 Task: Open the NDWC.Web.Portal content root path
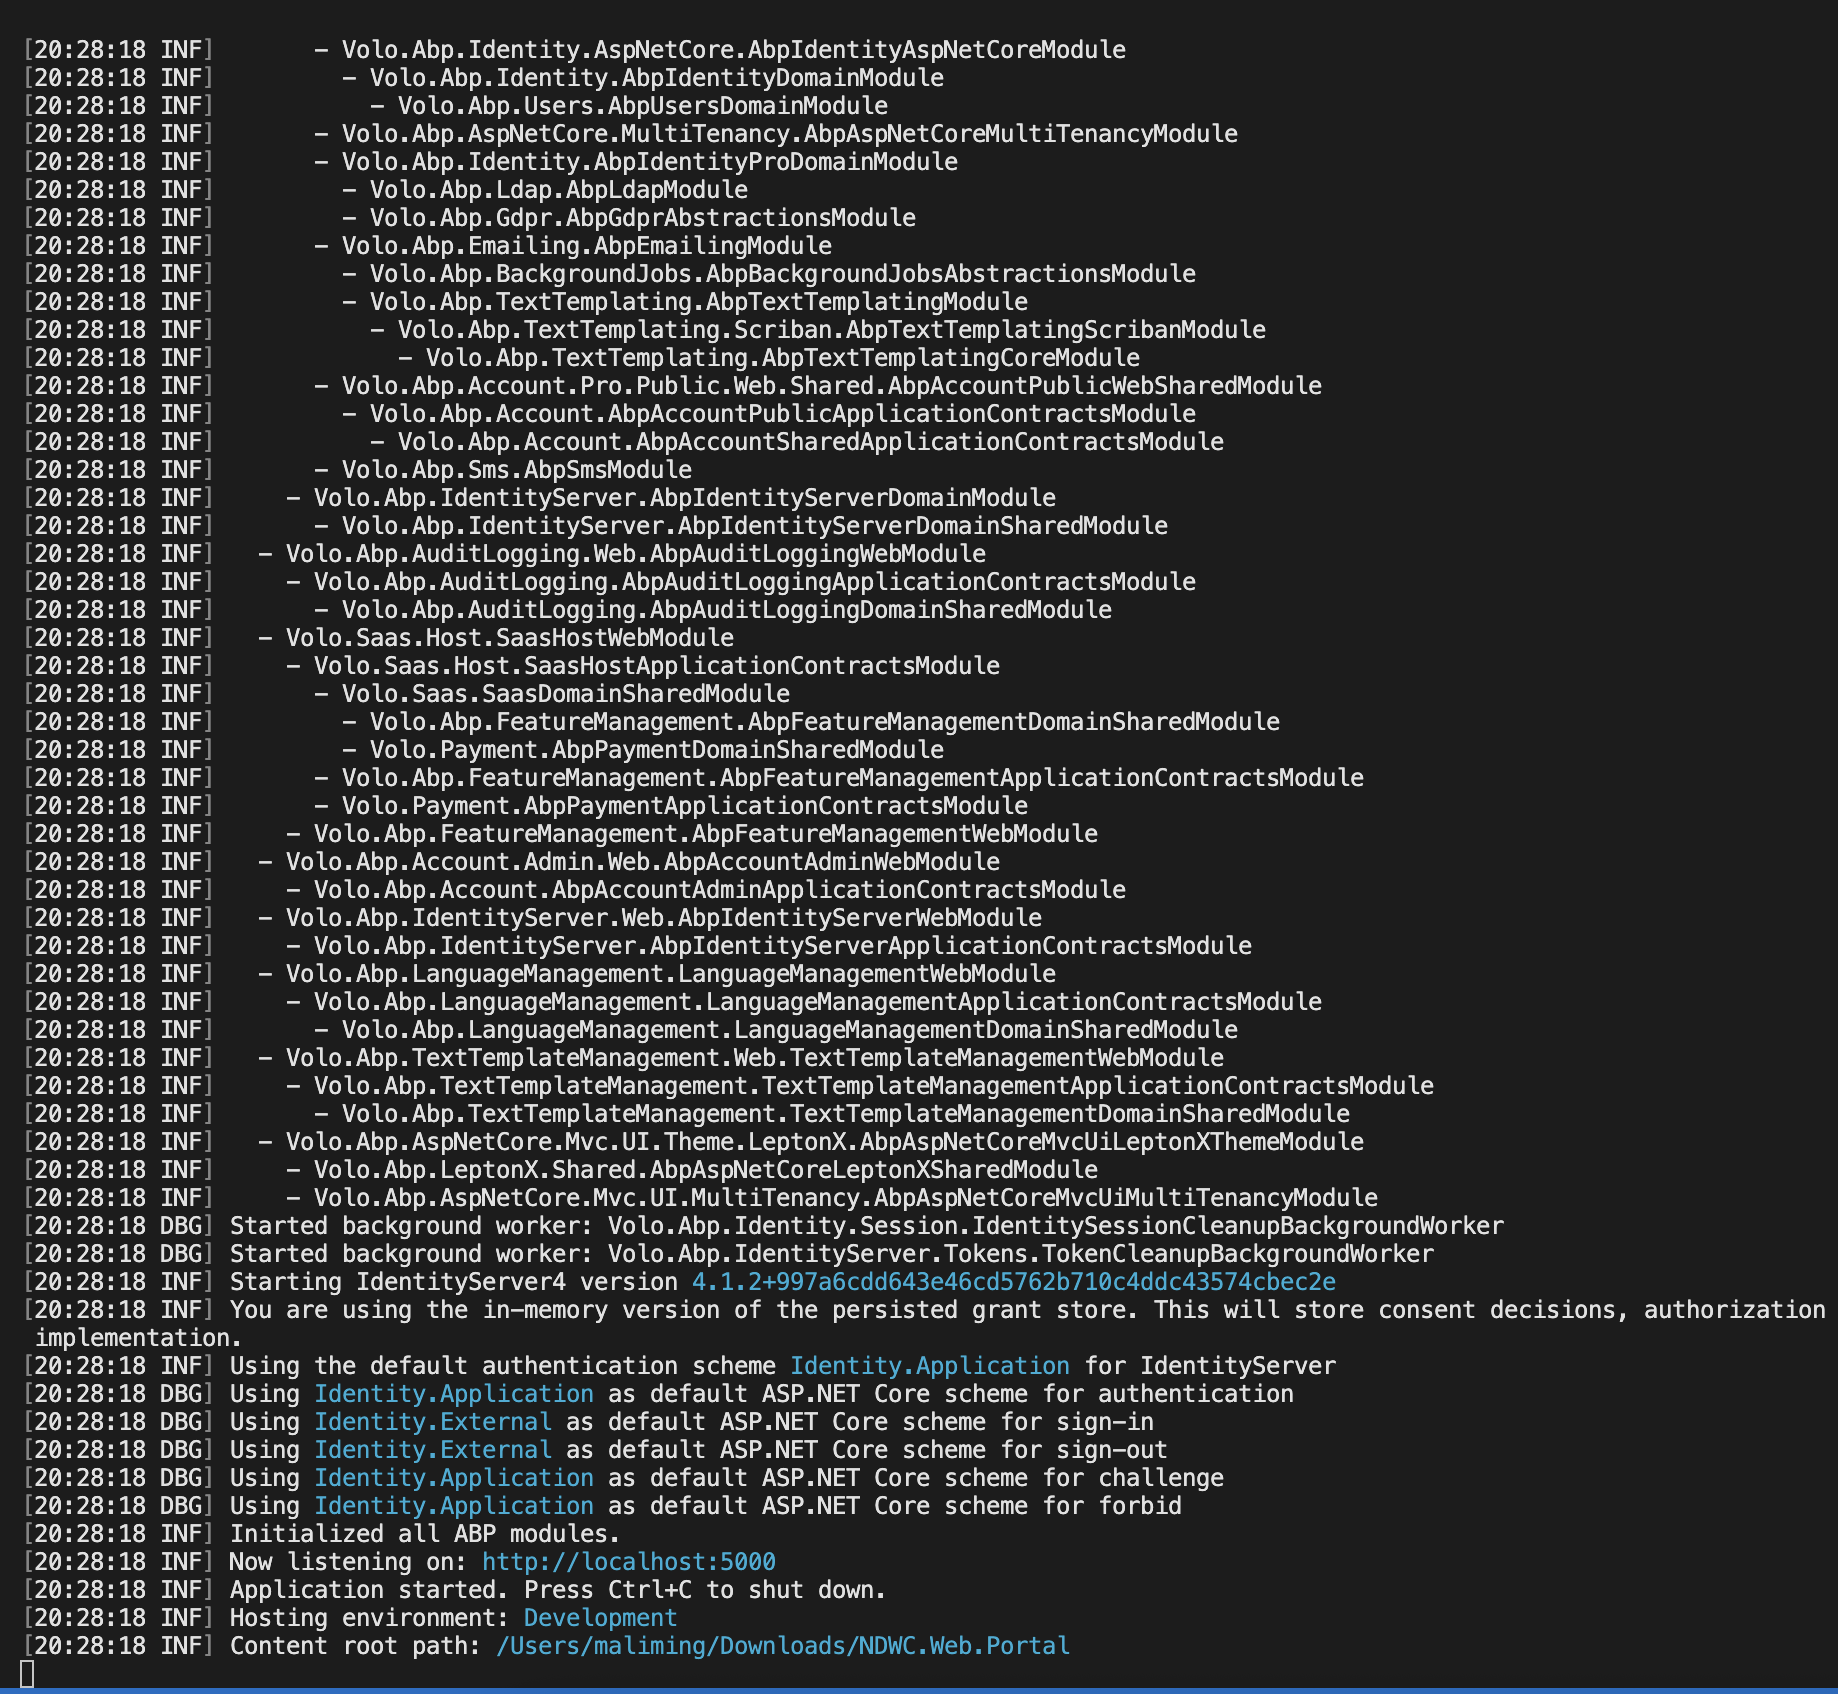pos(782,1646)
